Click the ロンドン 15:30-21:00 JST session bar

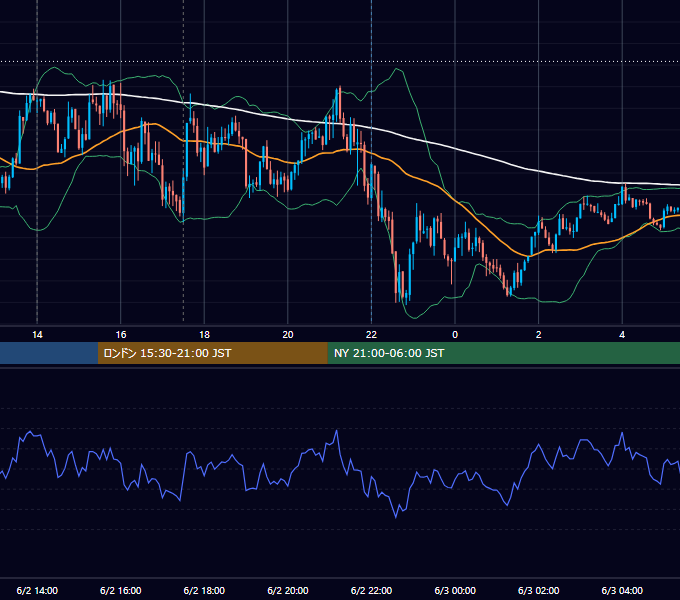[212, 353]
